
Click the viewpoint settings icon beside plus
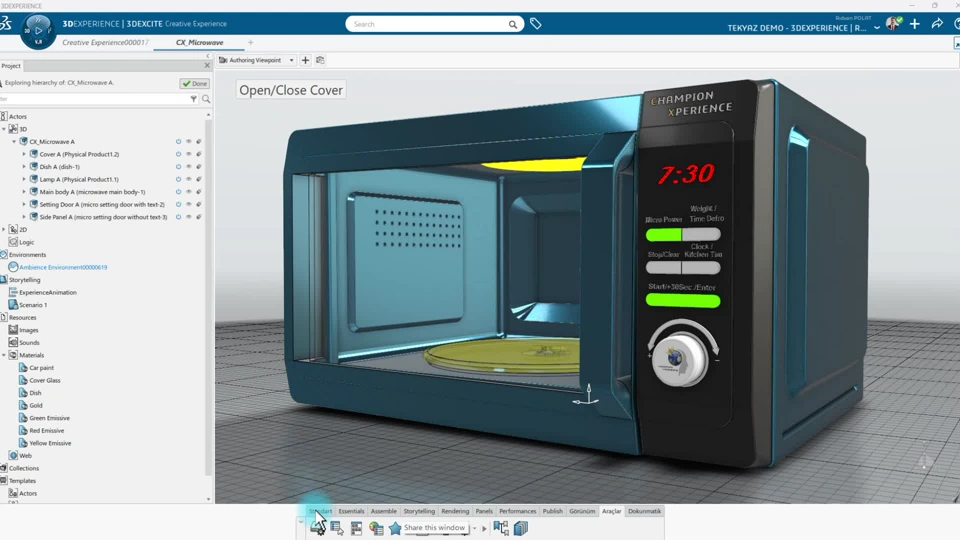(320, 60)
